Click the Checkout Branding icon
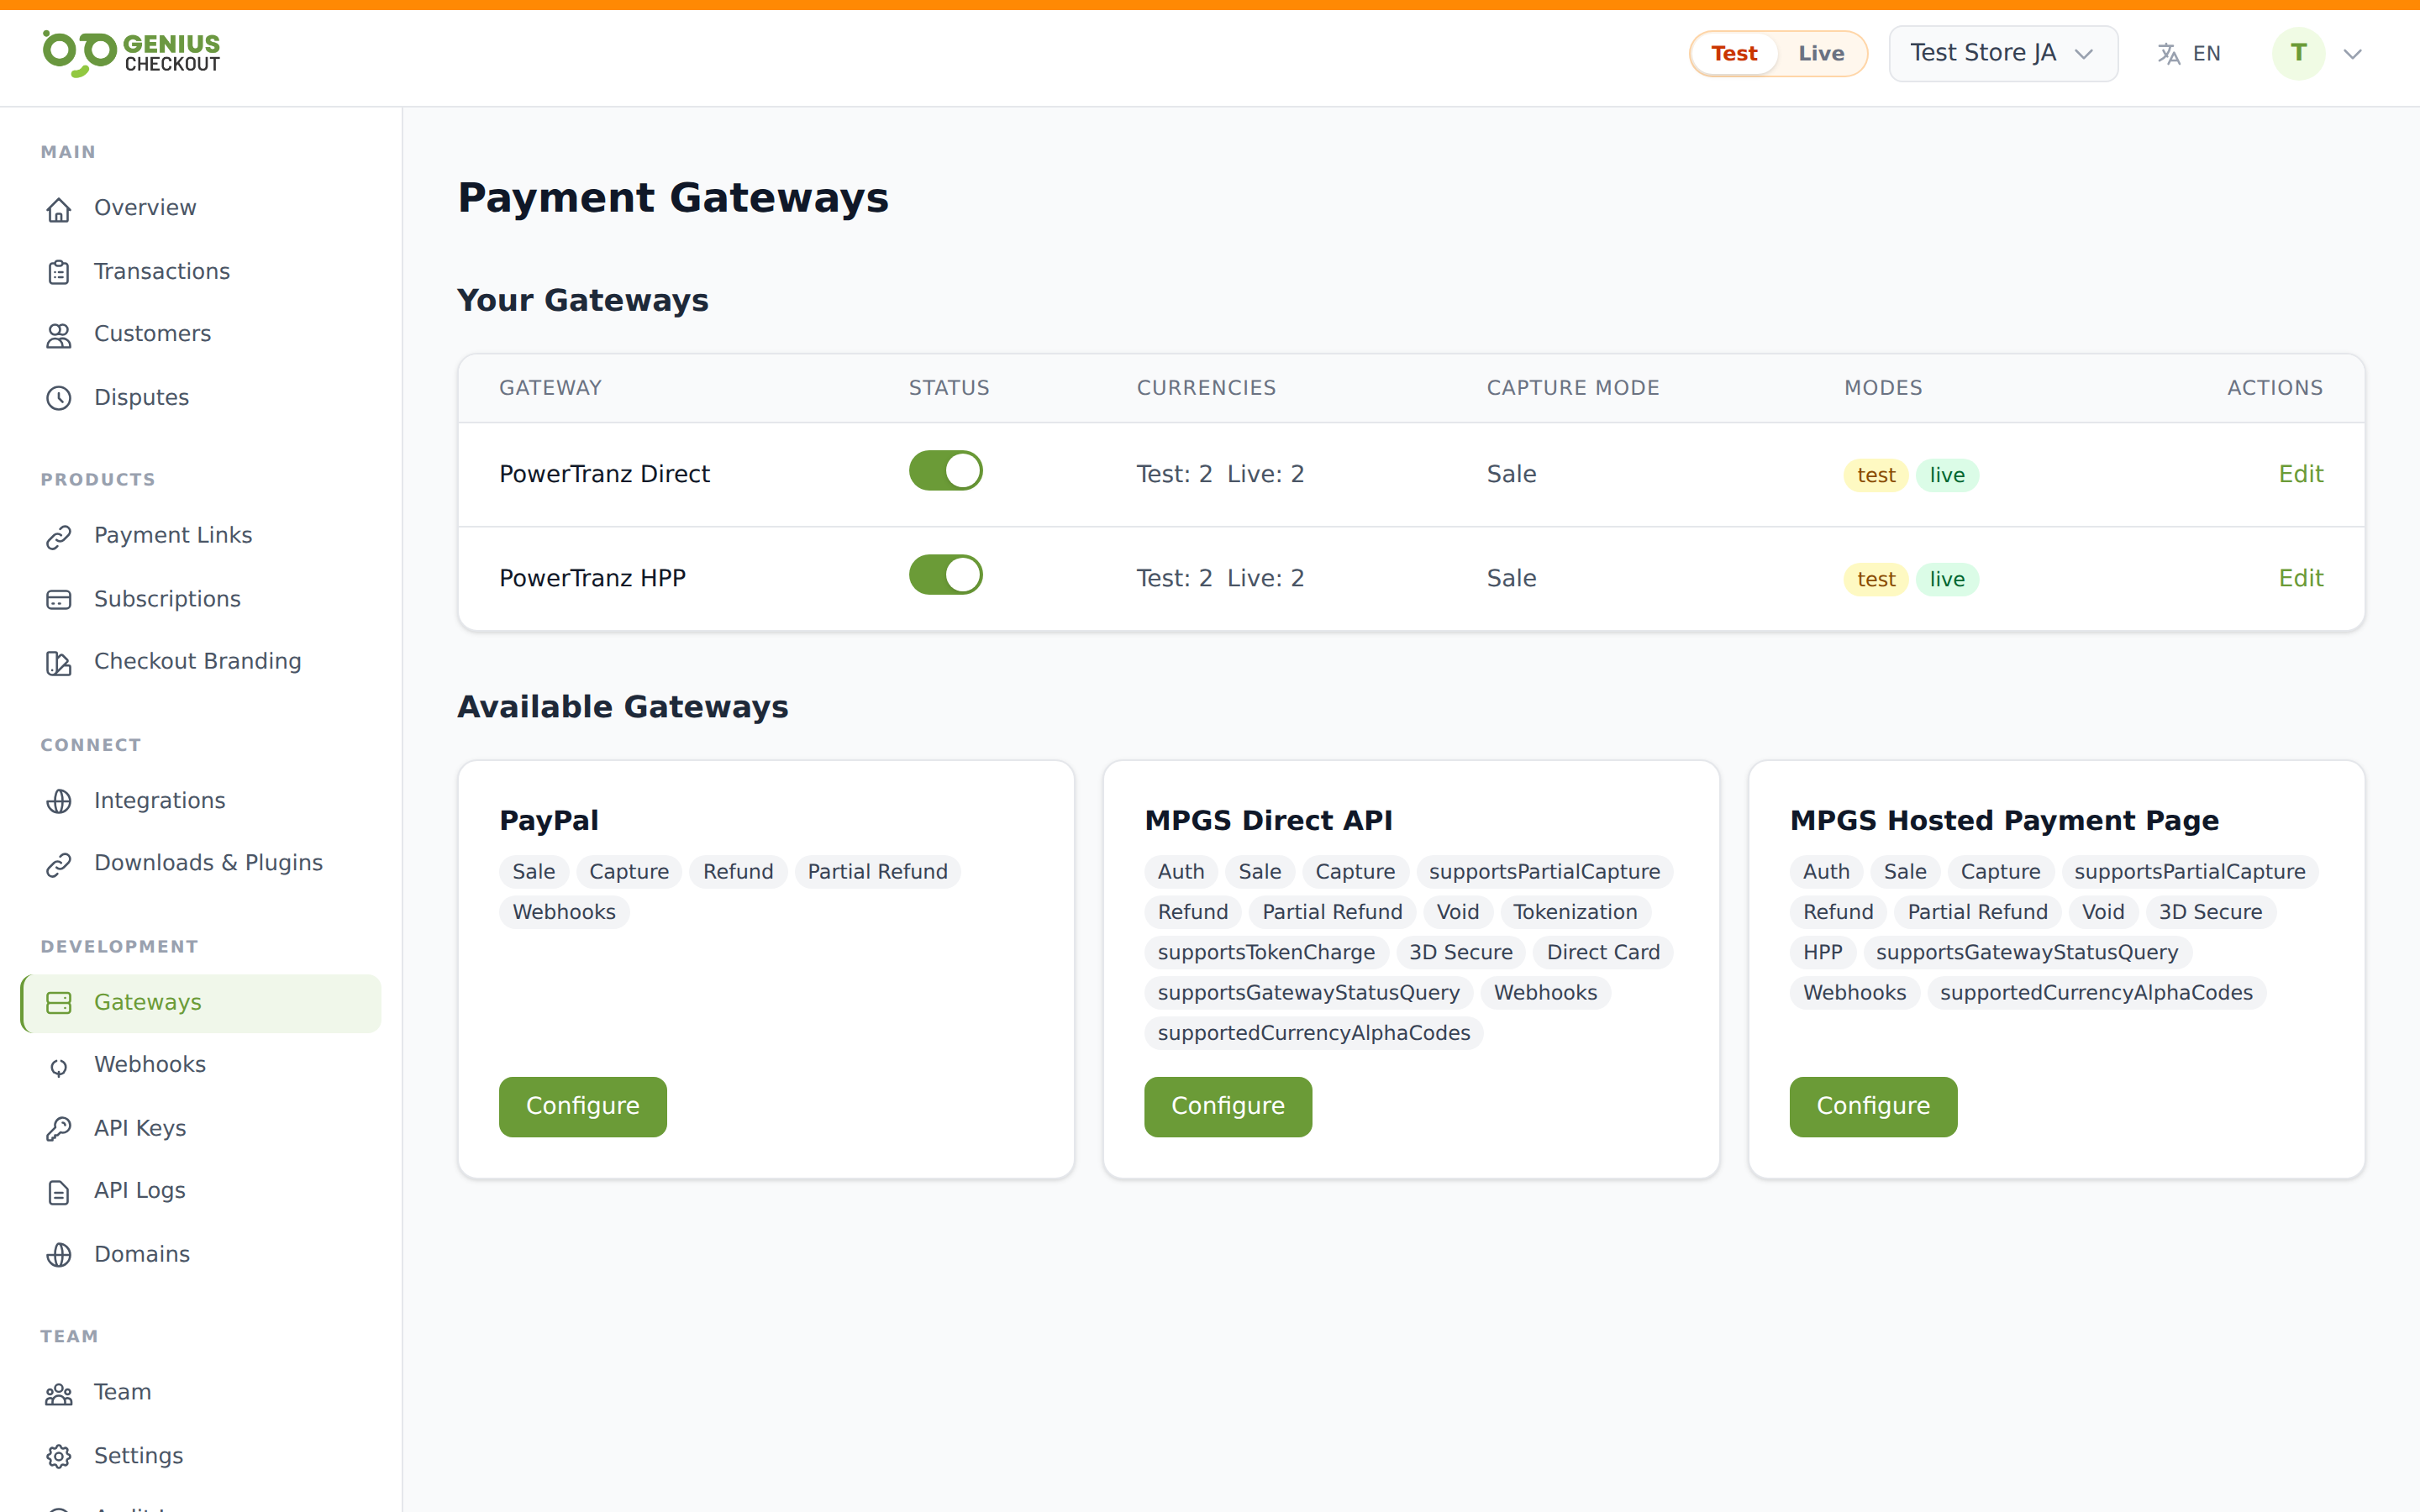This screenshot has height=1512, width=2420. (59, 663)
